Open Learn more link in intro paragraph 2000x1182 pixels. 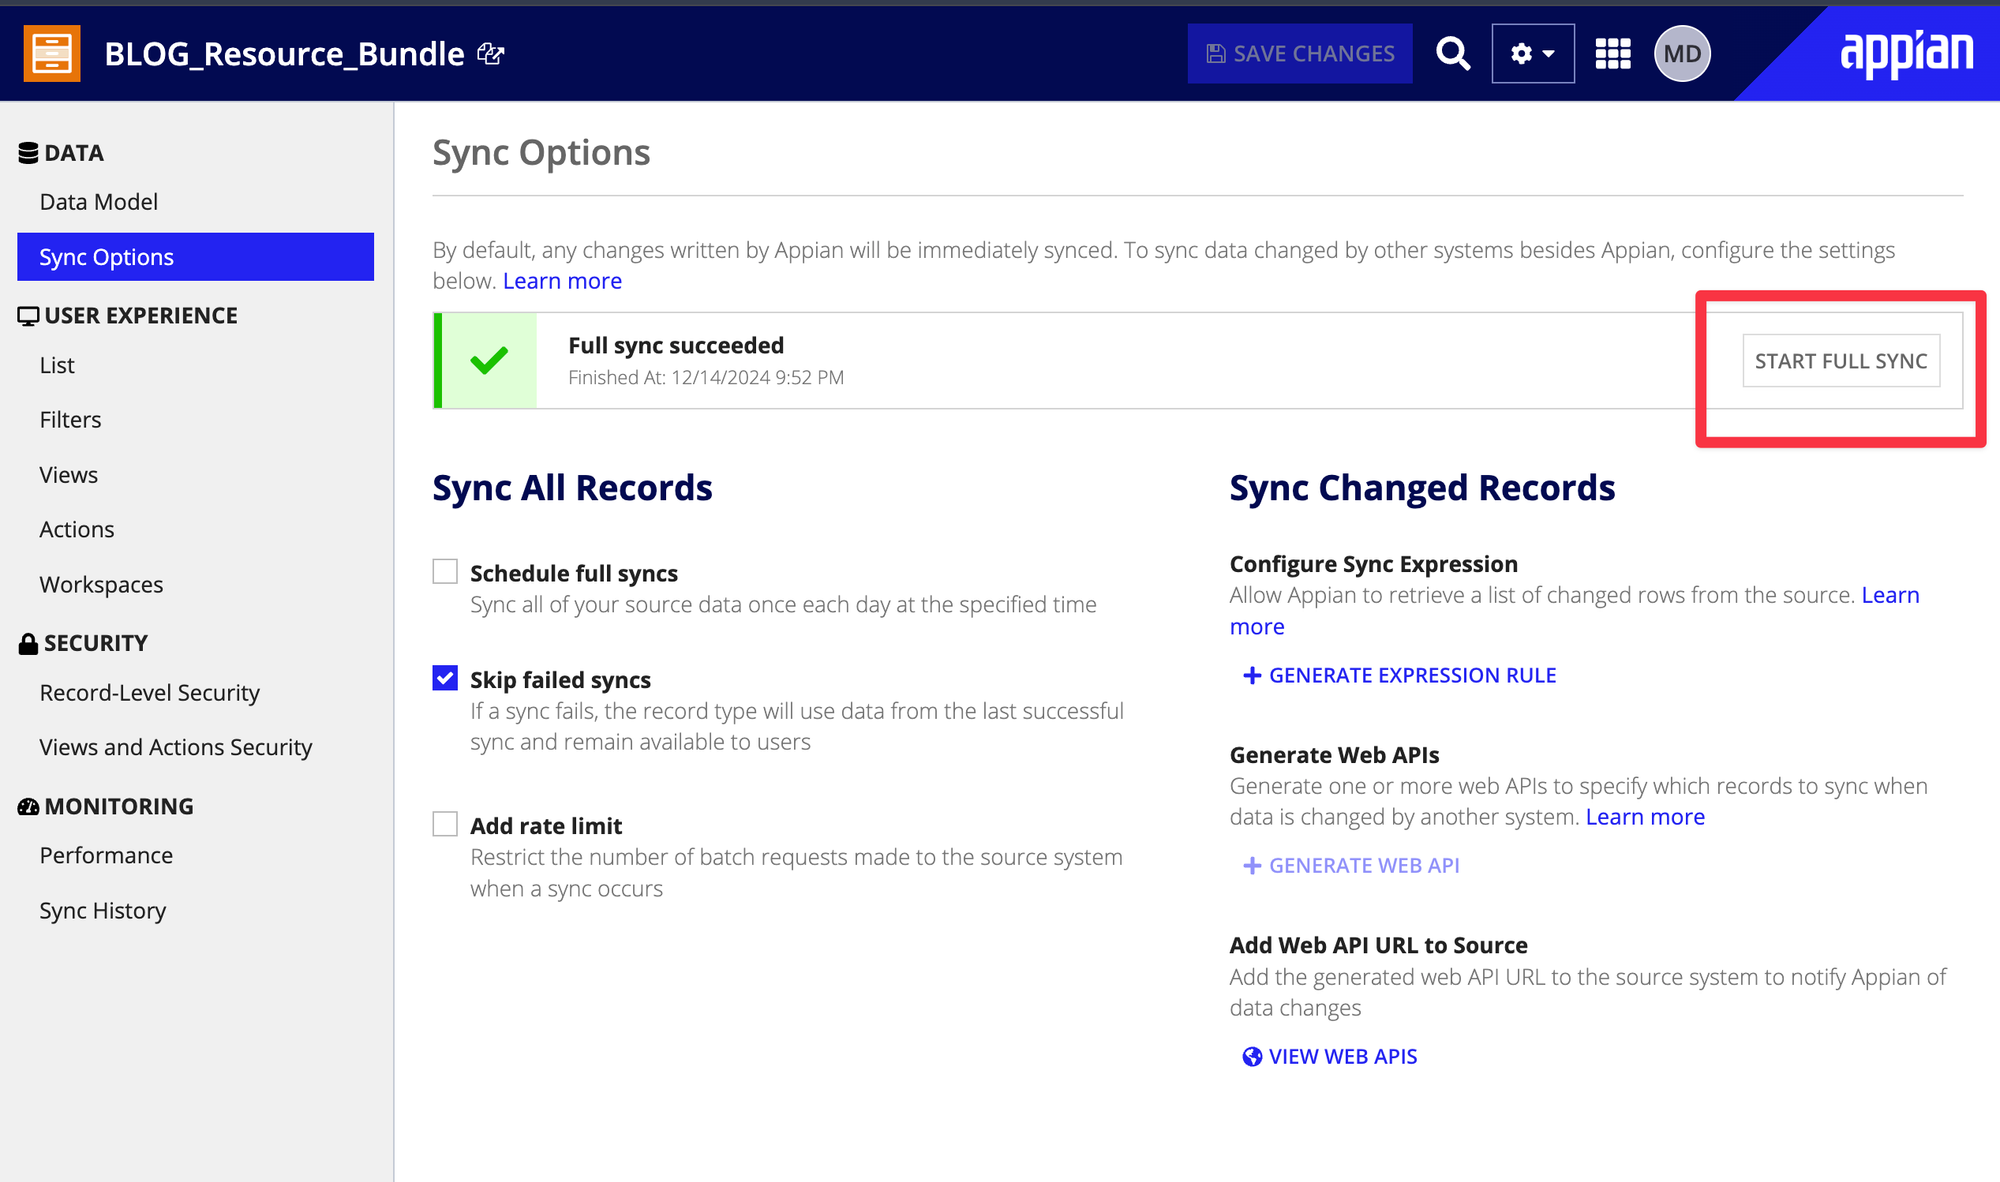click(562, 281)
